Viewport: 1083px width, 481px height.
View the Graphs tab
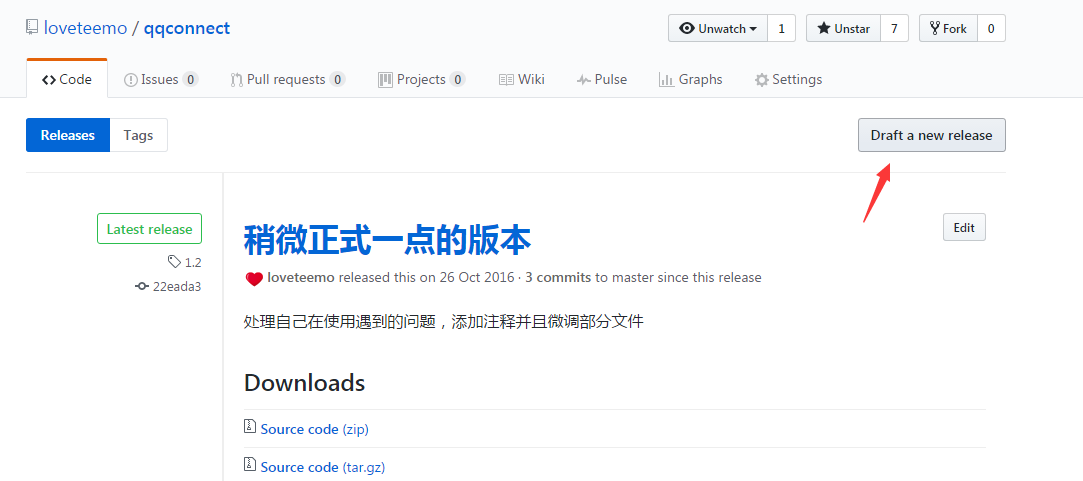[x=690, y=79]
